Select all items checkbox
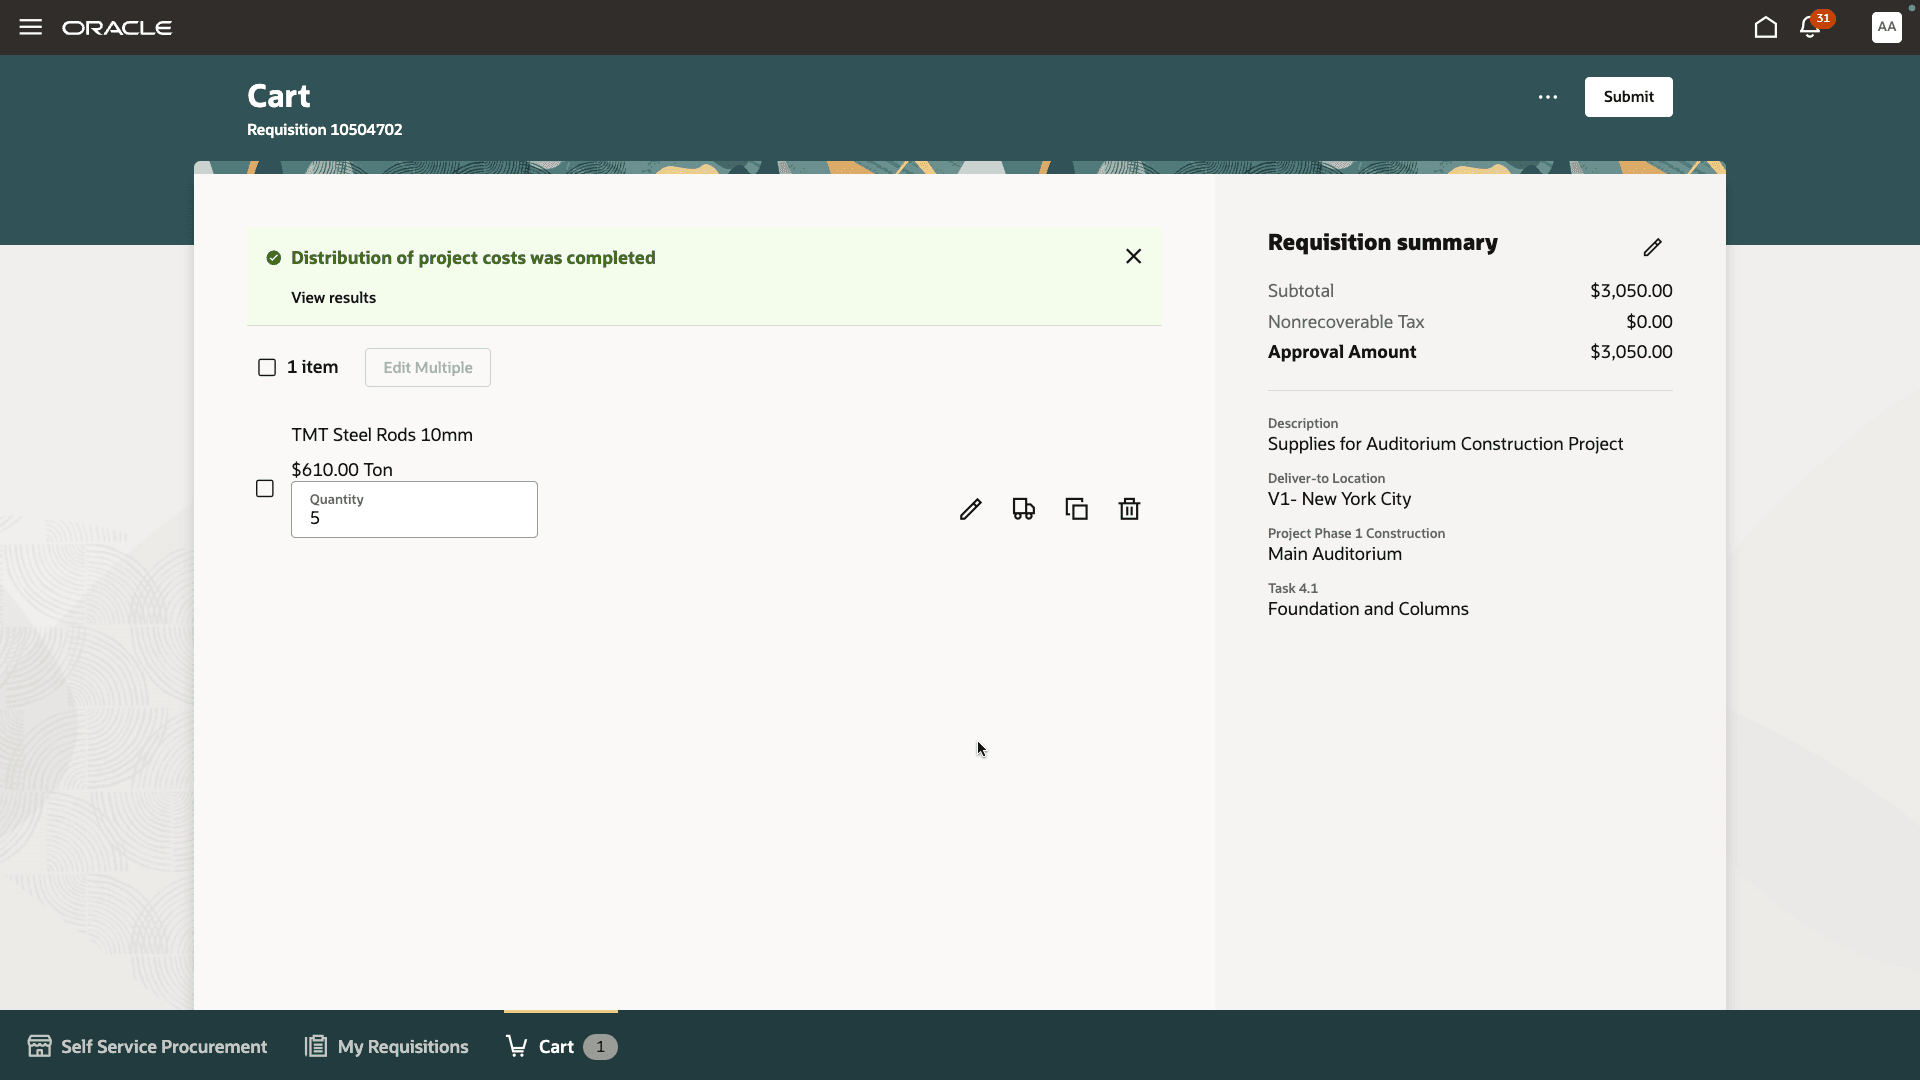 [265, 367]
